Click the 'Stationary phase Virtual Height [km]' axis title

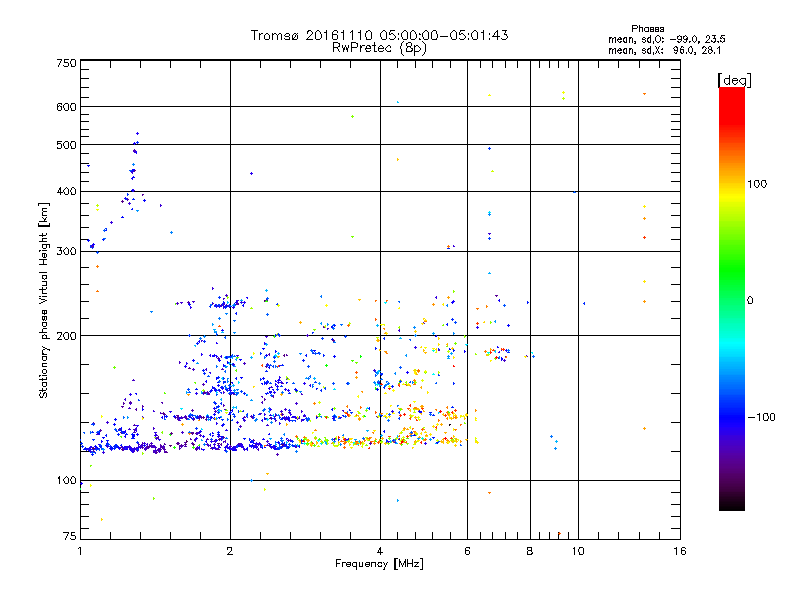tap(44, 300)
